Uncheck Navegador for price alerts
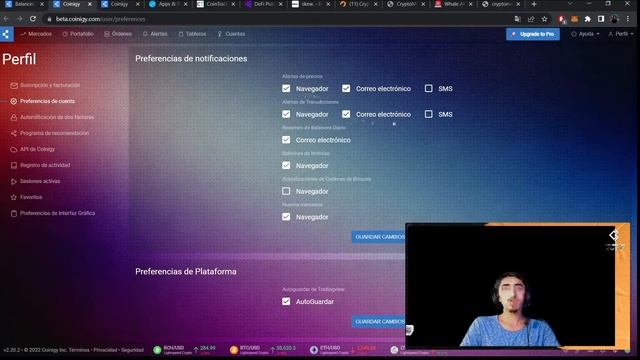The height and width of the screenshot is (360, 640). [286, 89]
